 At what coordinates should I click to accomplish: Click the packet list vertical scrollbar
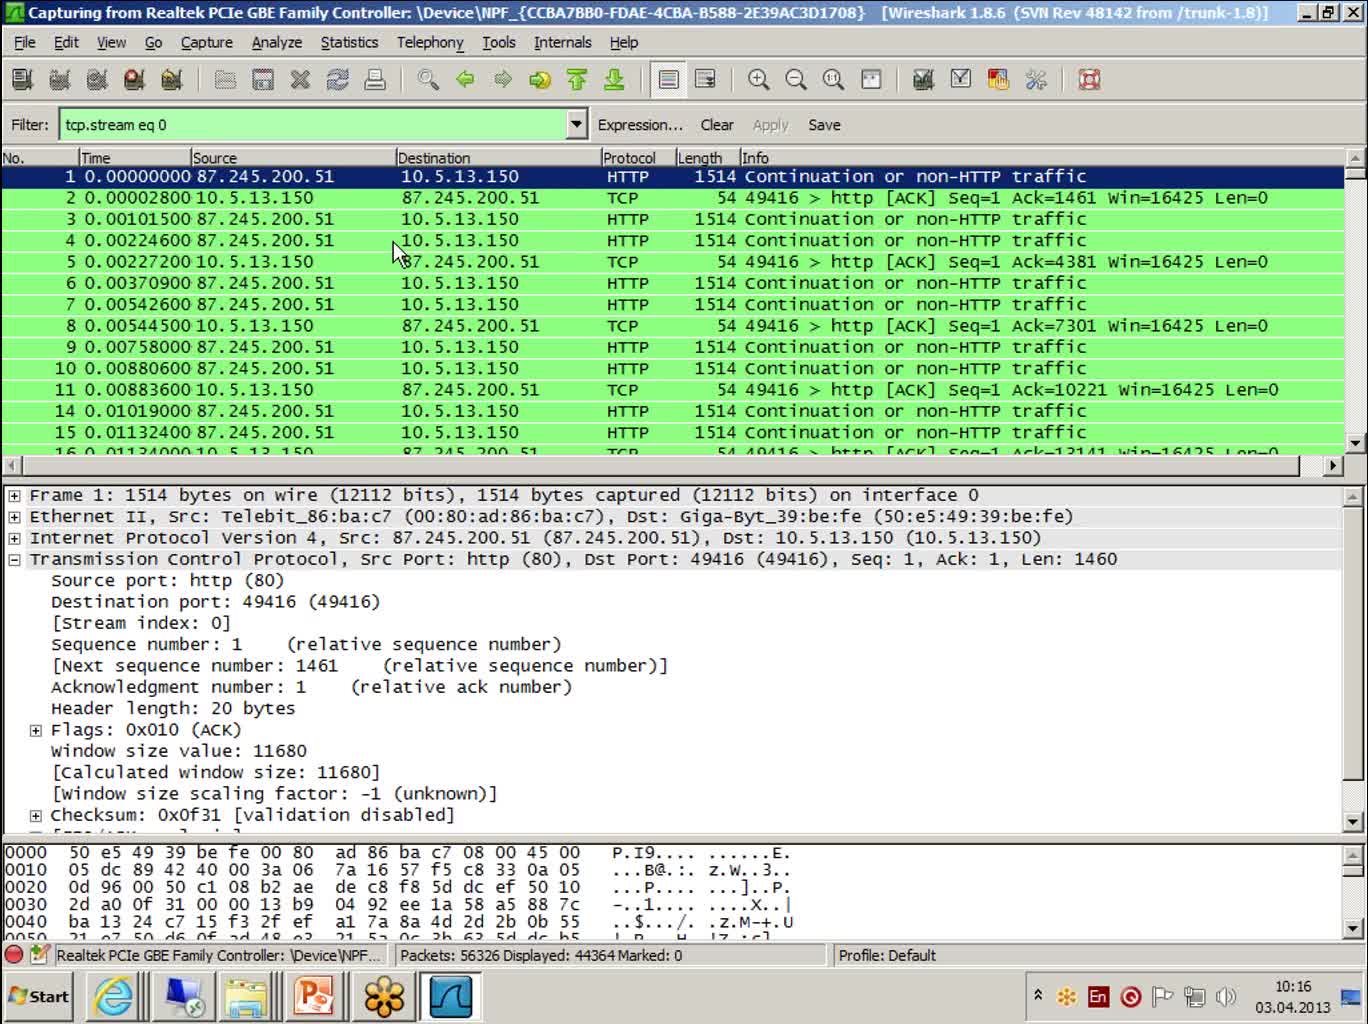point(1355,300)
